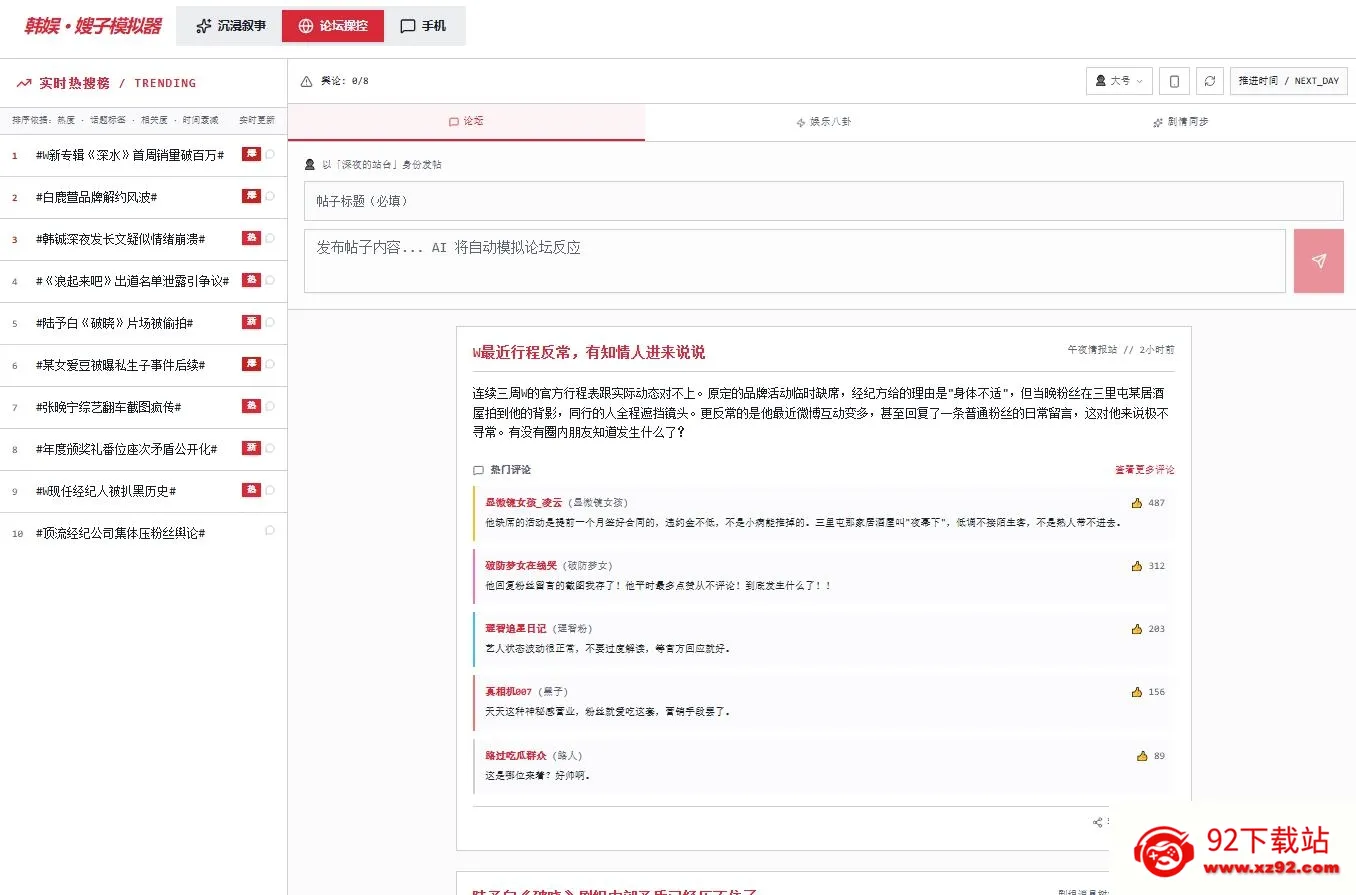Screen dimensions: 1356x895
Task: Click the 新 badge on #陆予白《破晓》 row
Action: tap(251, 322)
